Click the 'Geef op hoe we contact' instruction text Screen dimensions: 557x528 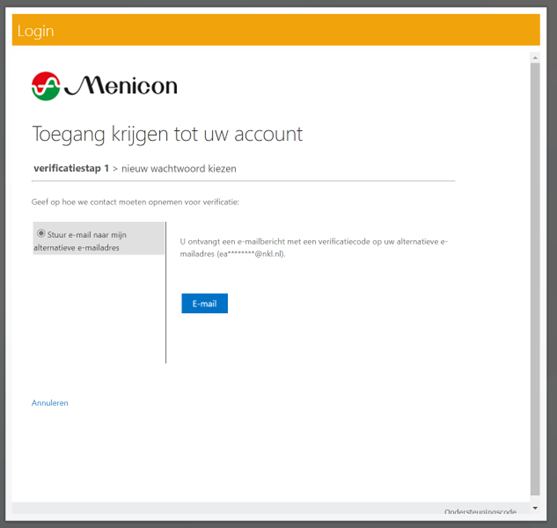(135, 202)
